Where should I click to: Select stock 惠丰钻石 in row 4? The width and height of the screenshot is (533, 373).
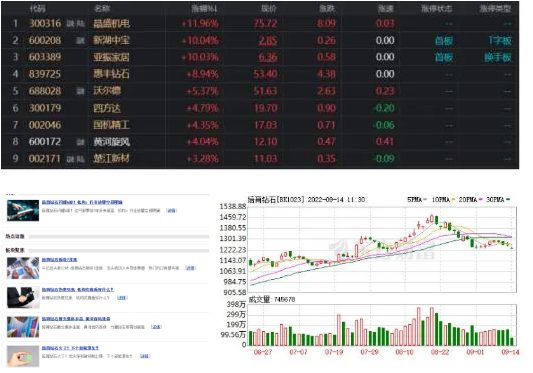tap(111, 74)
